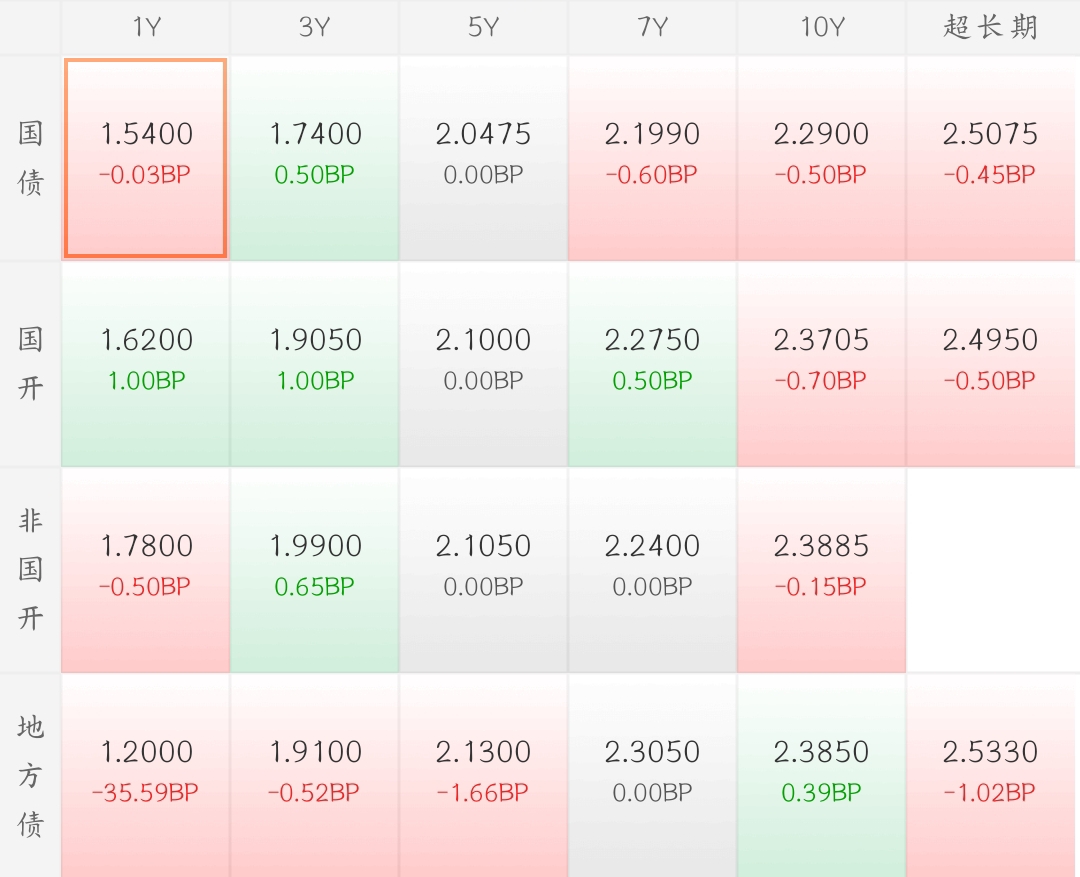Click the 5Y column header
Image resolution: width=1080 pixels, height=877 pixels.
pos(484,27)
